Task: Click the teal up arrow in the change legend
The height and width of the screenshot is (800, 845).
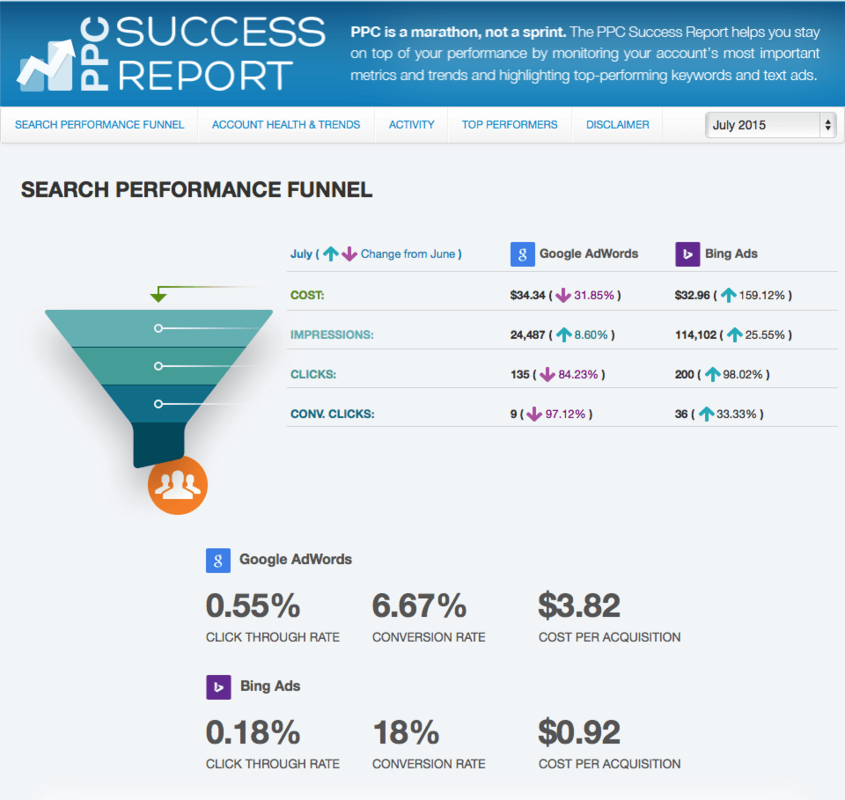Action: coord(330,254)
